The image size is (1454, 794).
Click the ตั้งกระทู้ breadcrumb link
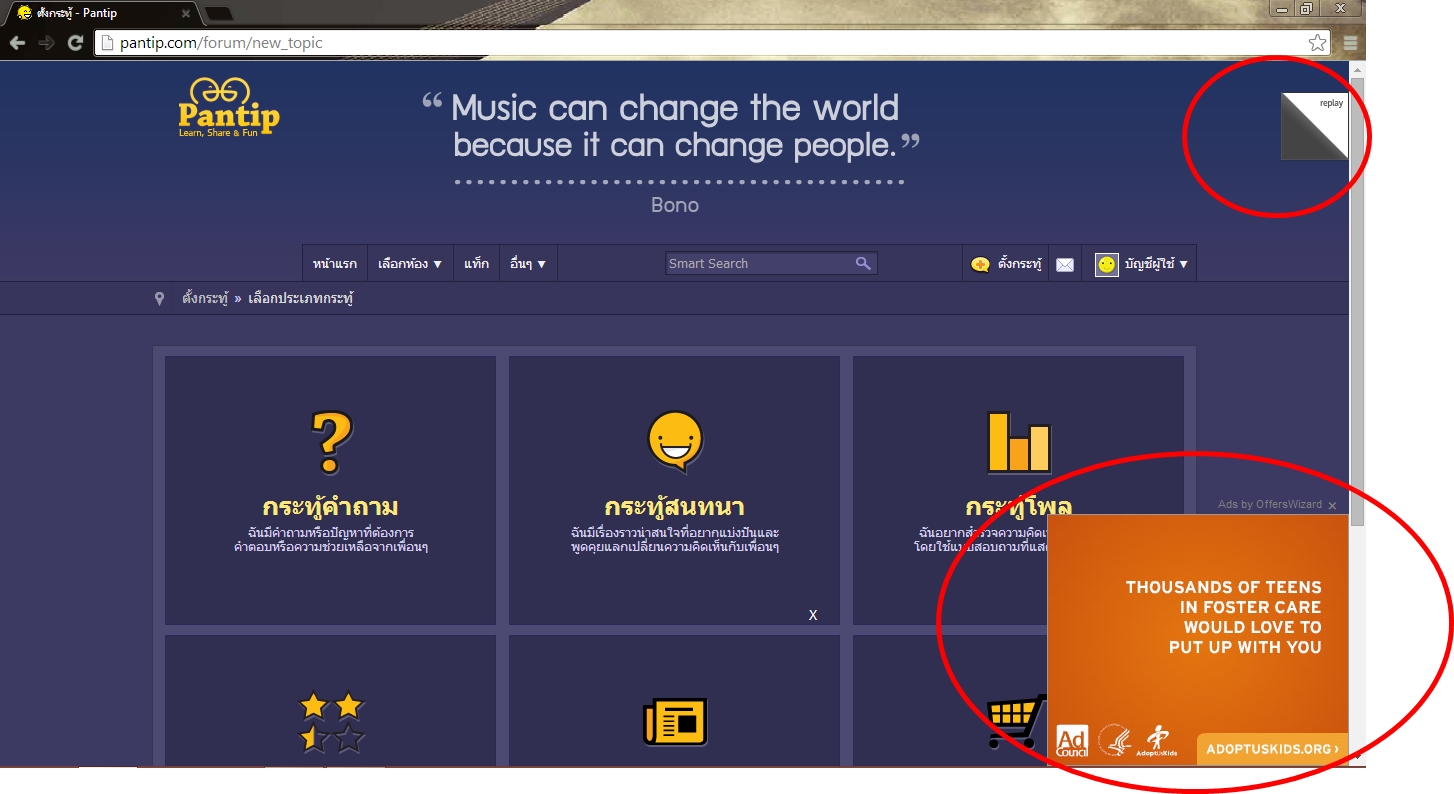click(205, 298)
